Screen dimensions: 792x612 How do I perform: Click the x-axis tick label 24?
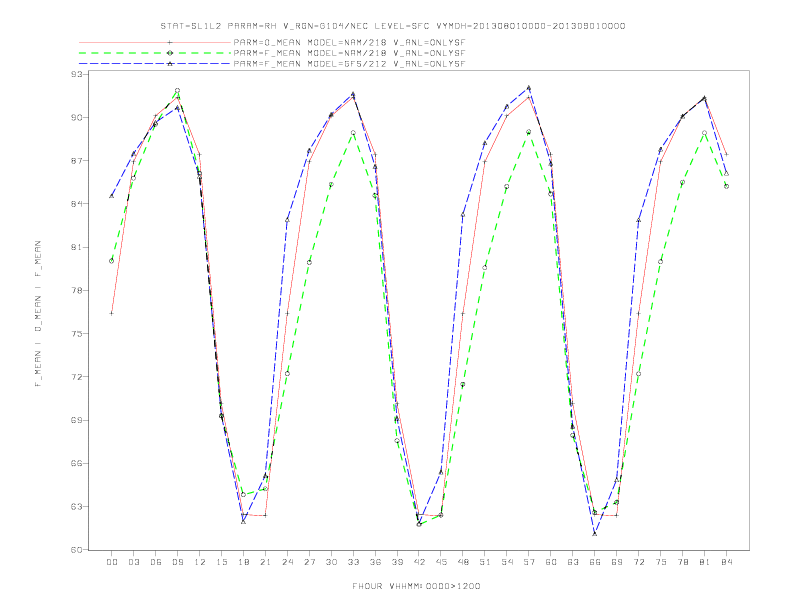[x=287, y=562]
